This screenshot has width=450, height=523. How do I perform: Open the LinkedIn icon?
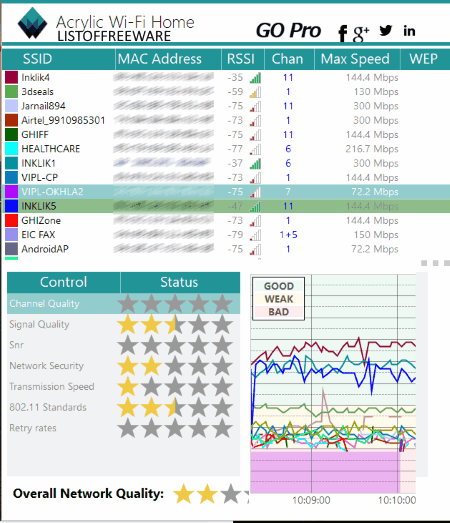[x=409, y=31]
